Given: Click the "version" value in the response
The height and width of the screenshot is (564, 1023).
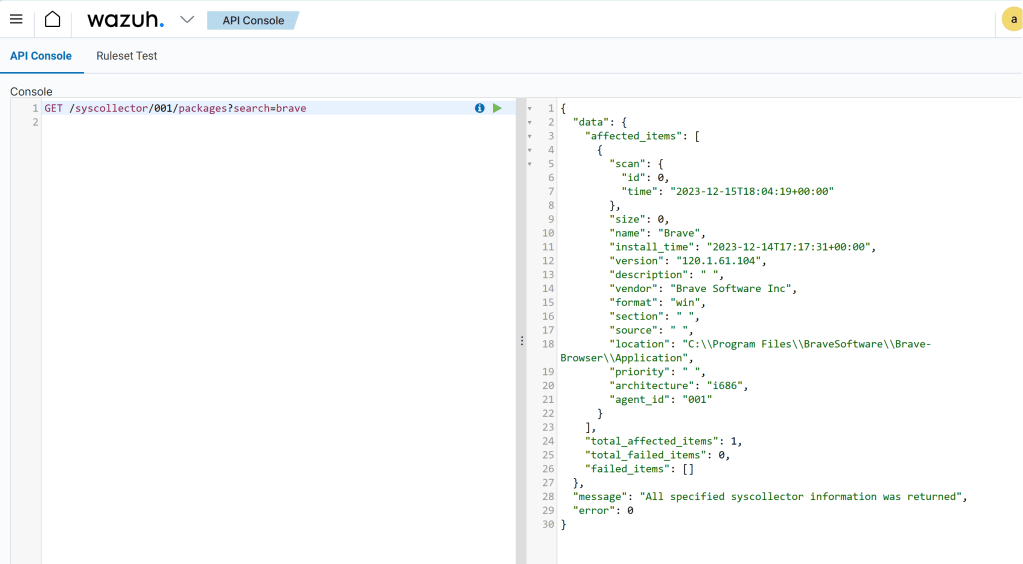Looking at the screenshot, I should coord(720,261).
